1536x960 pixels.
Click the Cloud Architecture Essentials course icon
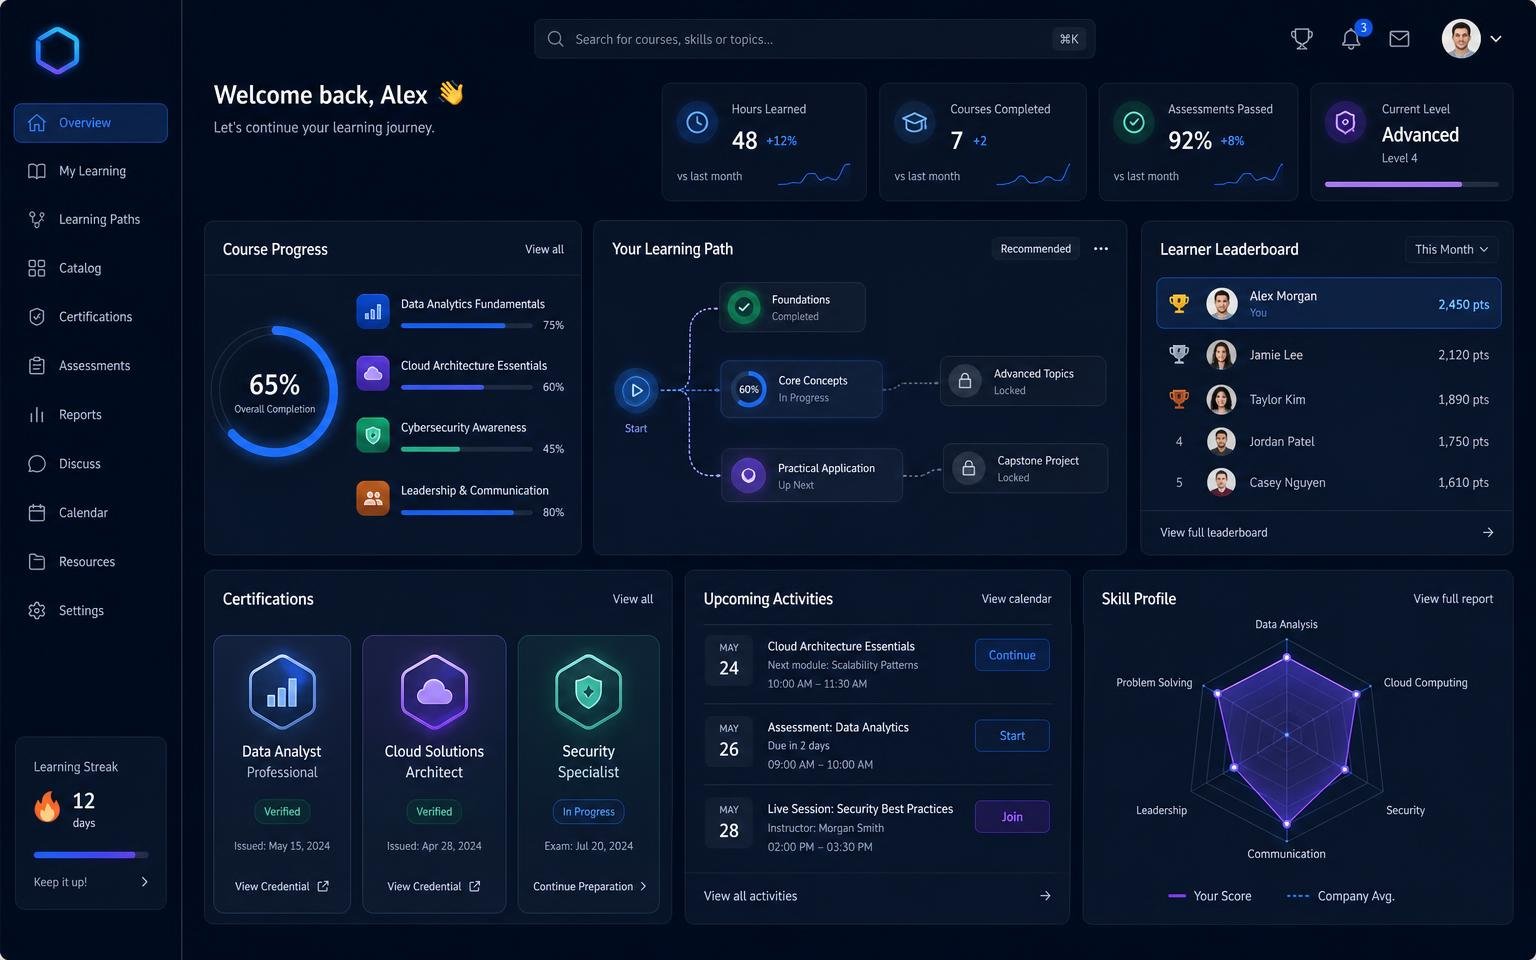click(x=373, y=373)
